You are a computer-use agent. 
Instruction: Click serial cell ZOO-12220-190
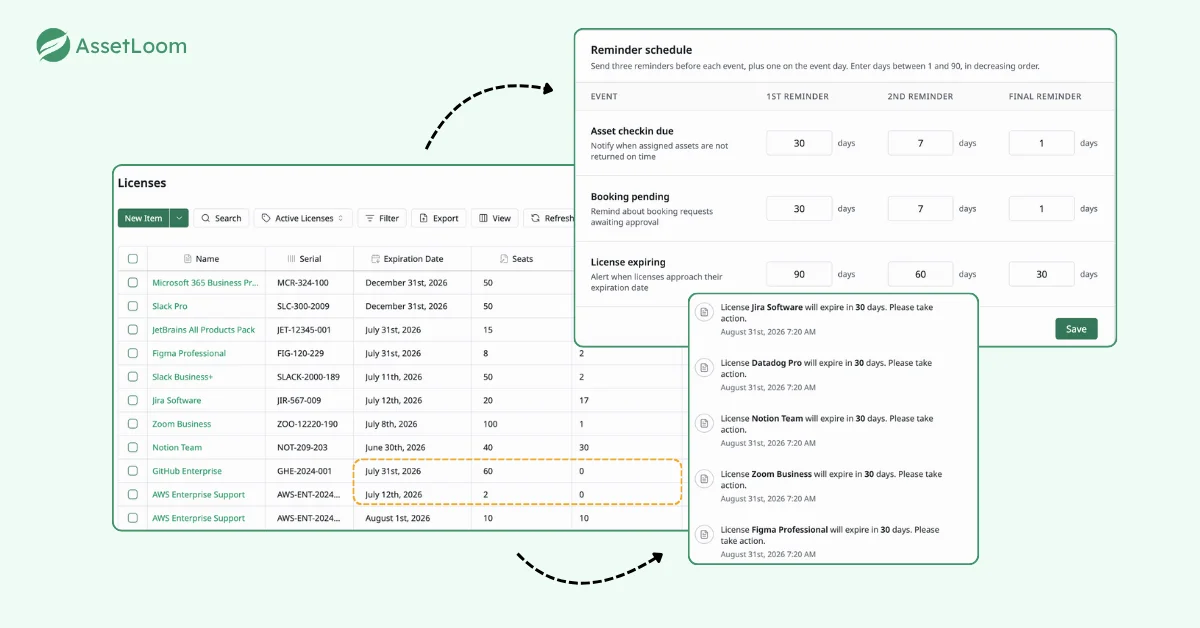pos(307,424)
